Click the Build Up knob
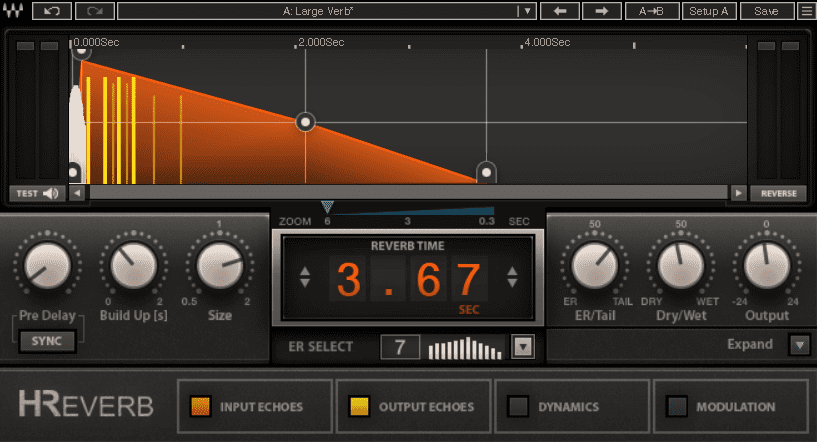Image resolution: width=817 pixels, height=442 pixels. point(133,266)
